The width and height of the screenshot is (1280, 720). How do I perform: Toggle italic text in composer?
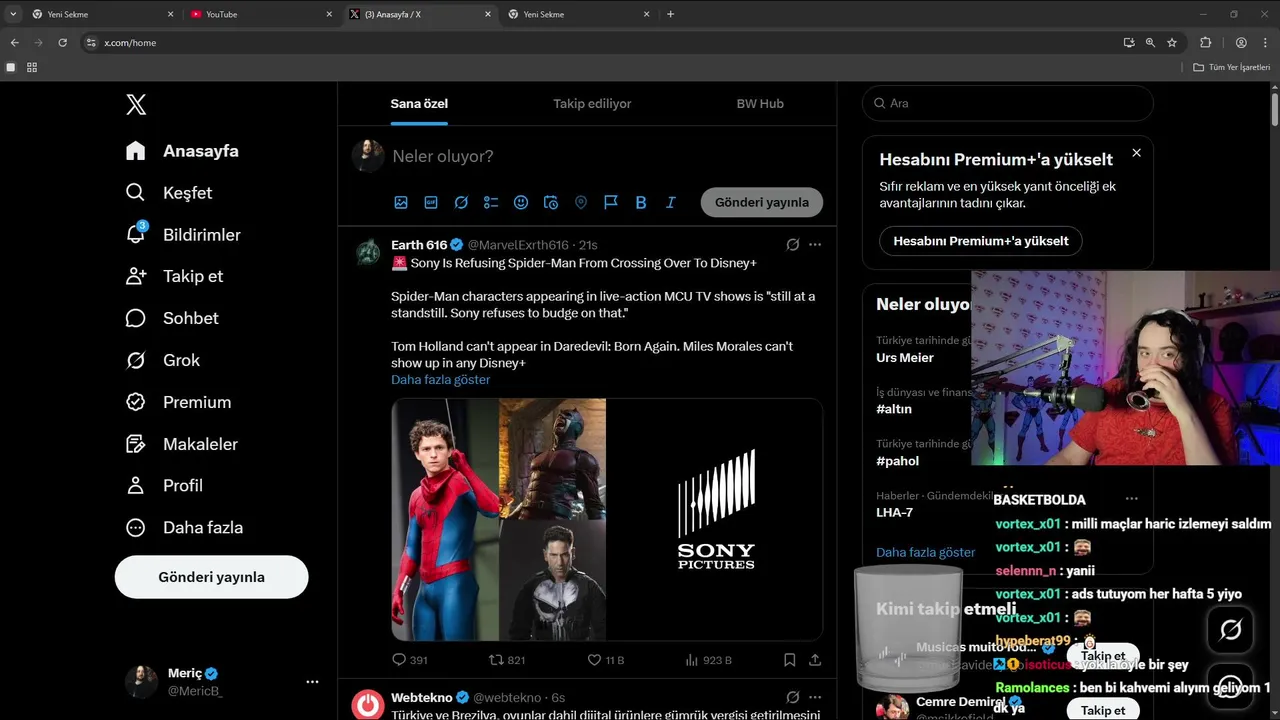tap(671, 202)
